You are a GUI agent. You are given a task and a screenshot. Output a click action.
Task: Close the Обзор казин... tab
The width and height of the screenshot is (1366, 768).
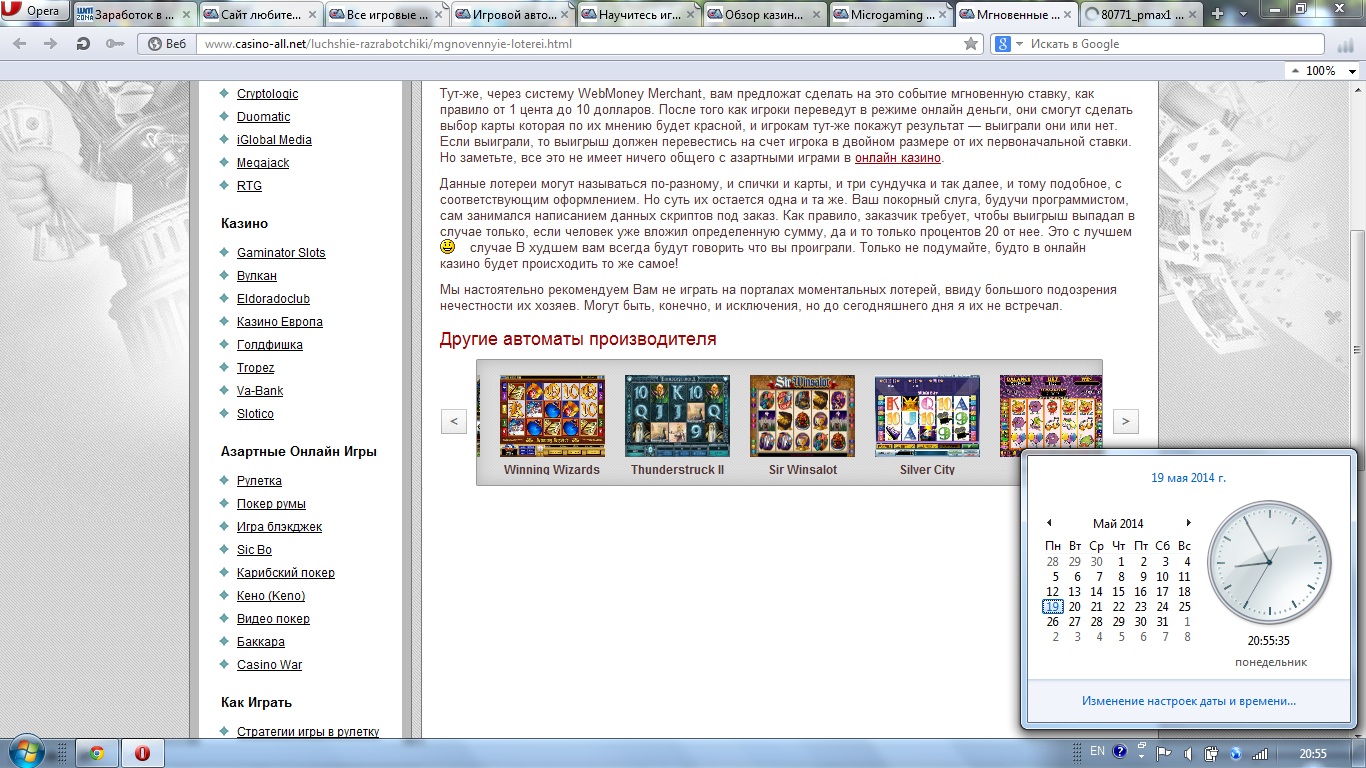pyautogui.click(x=816, y=14)
